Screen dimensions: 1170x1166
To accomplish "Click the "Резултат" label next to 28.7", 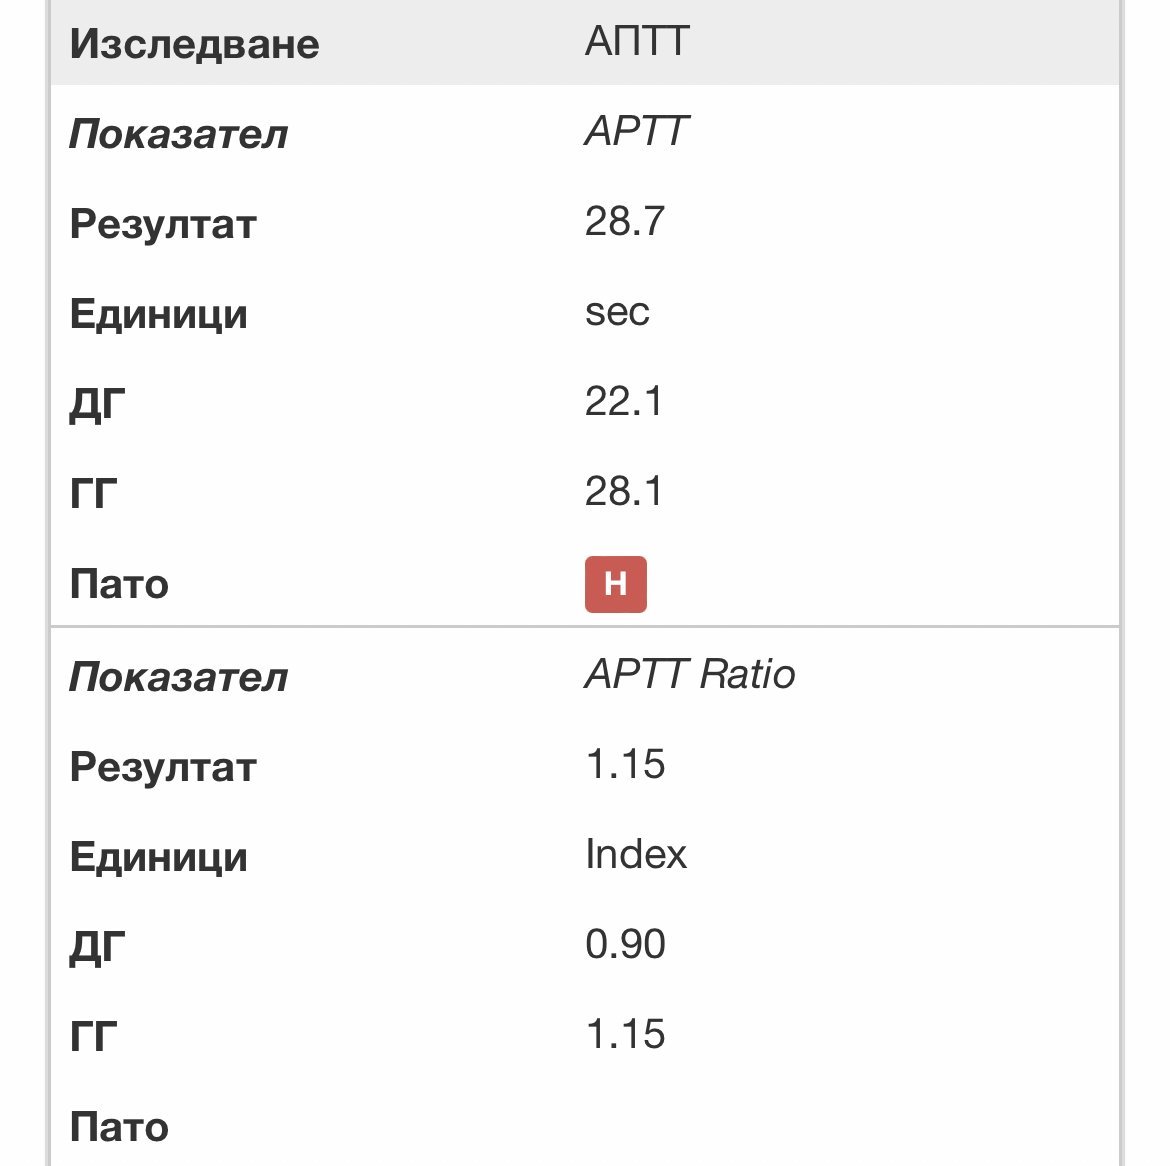I will pyautogui.click(x=163, y=224).
